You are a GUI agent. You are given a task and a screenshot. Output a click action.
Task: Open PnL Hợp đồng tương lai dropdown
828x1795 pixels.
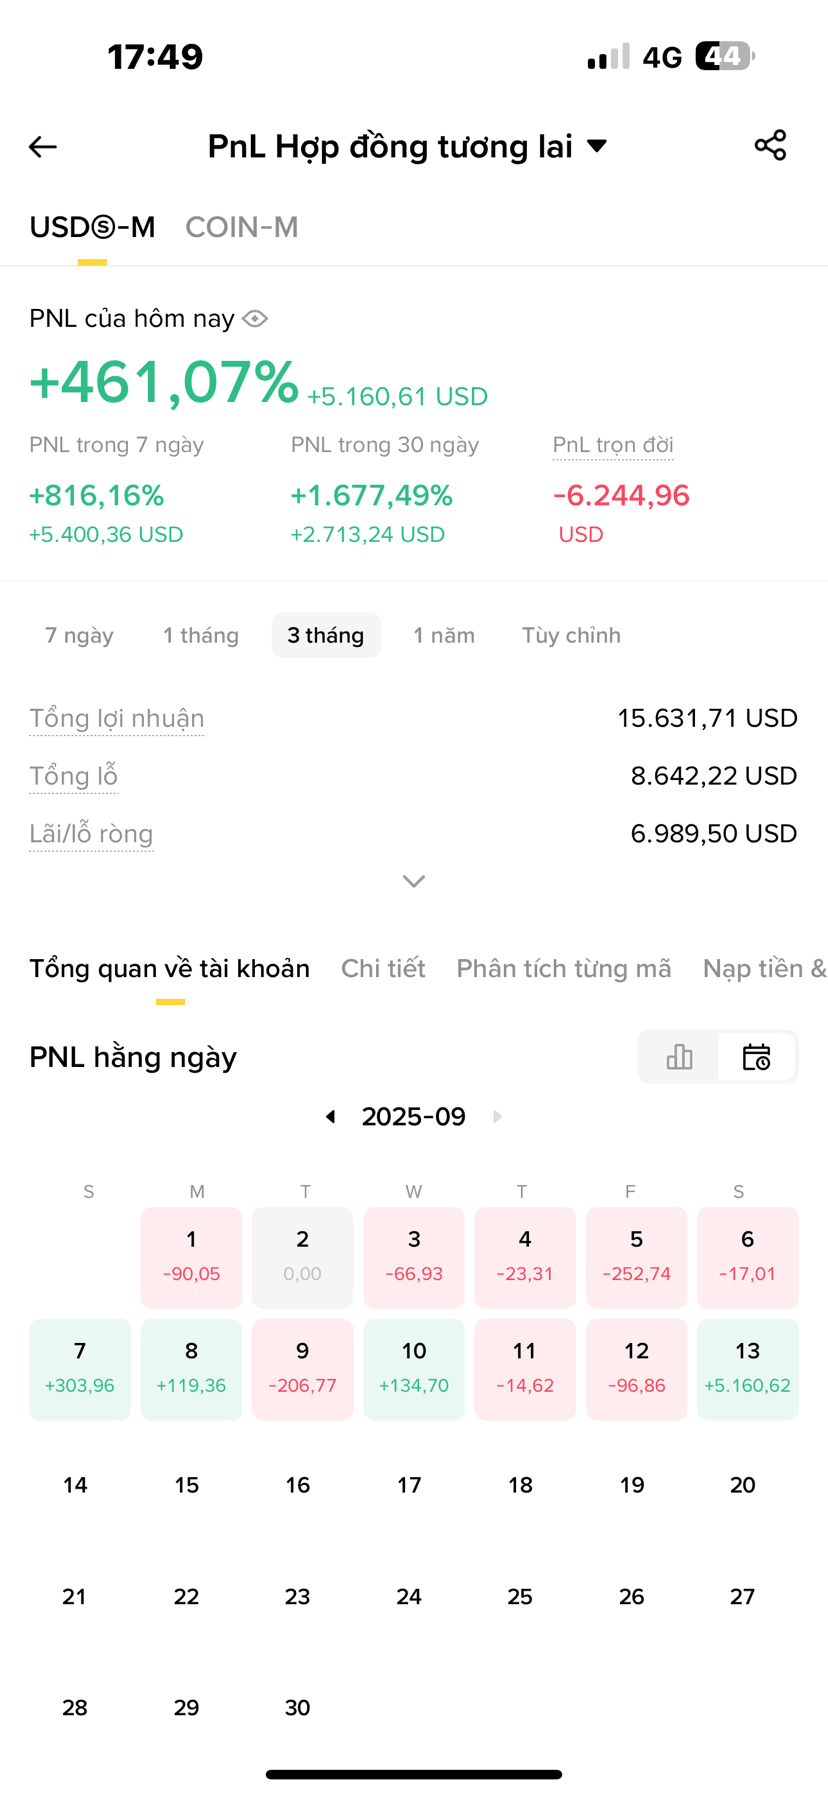pyautogui.click(x=408, y=146)
